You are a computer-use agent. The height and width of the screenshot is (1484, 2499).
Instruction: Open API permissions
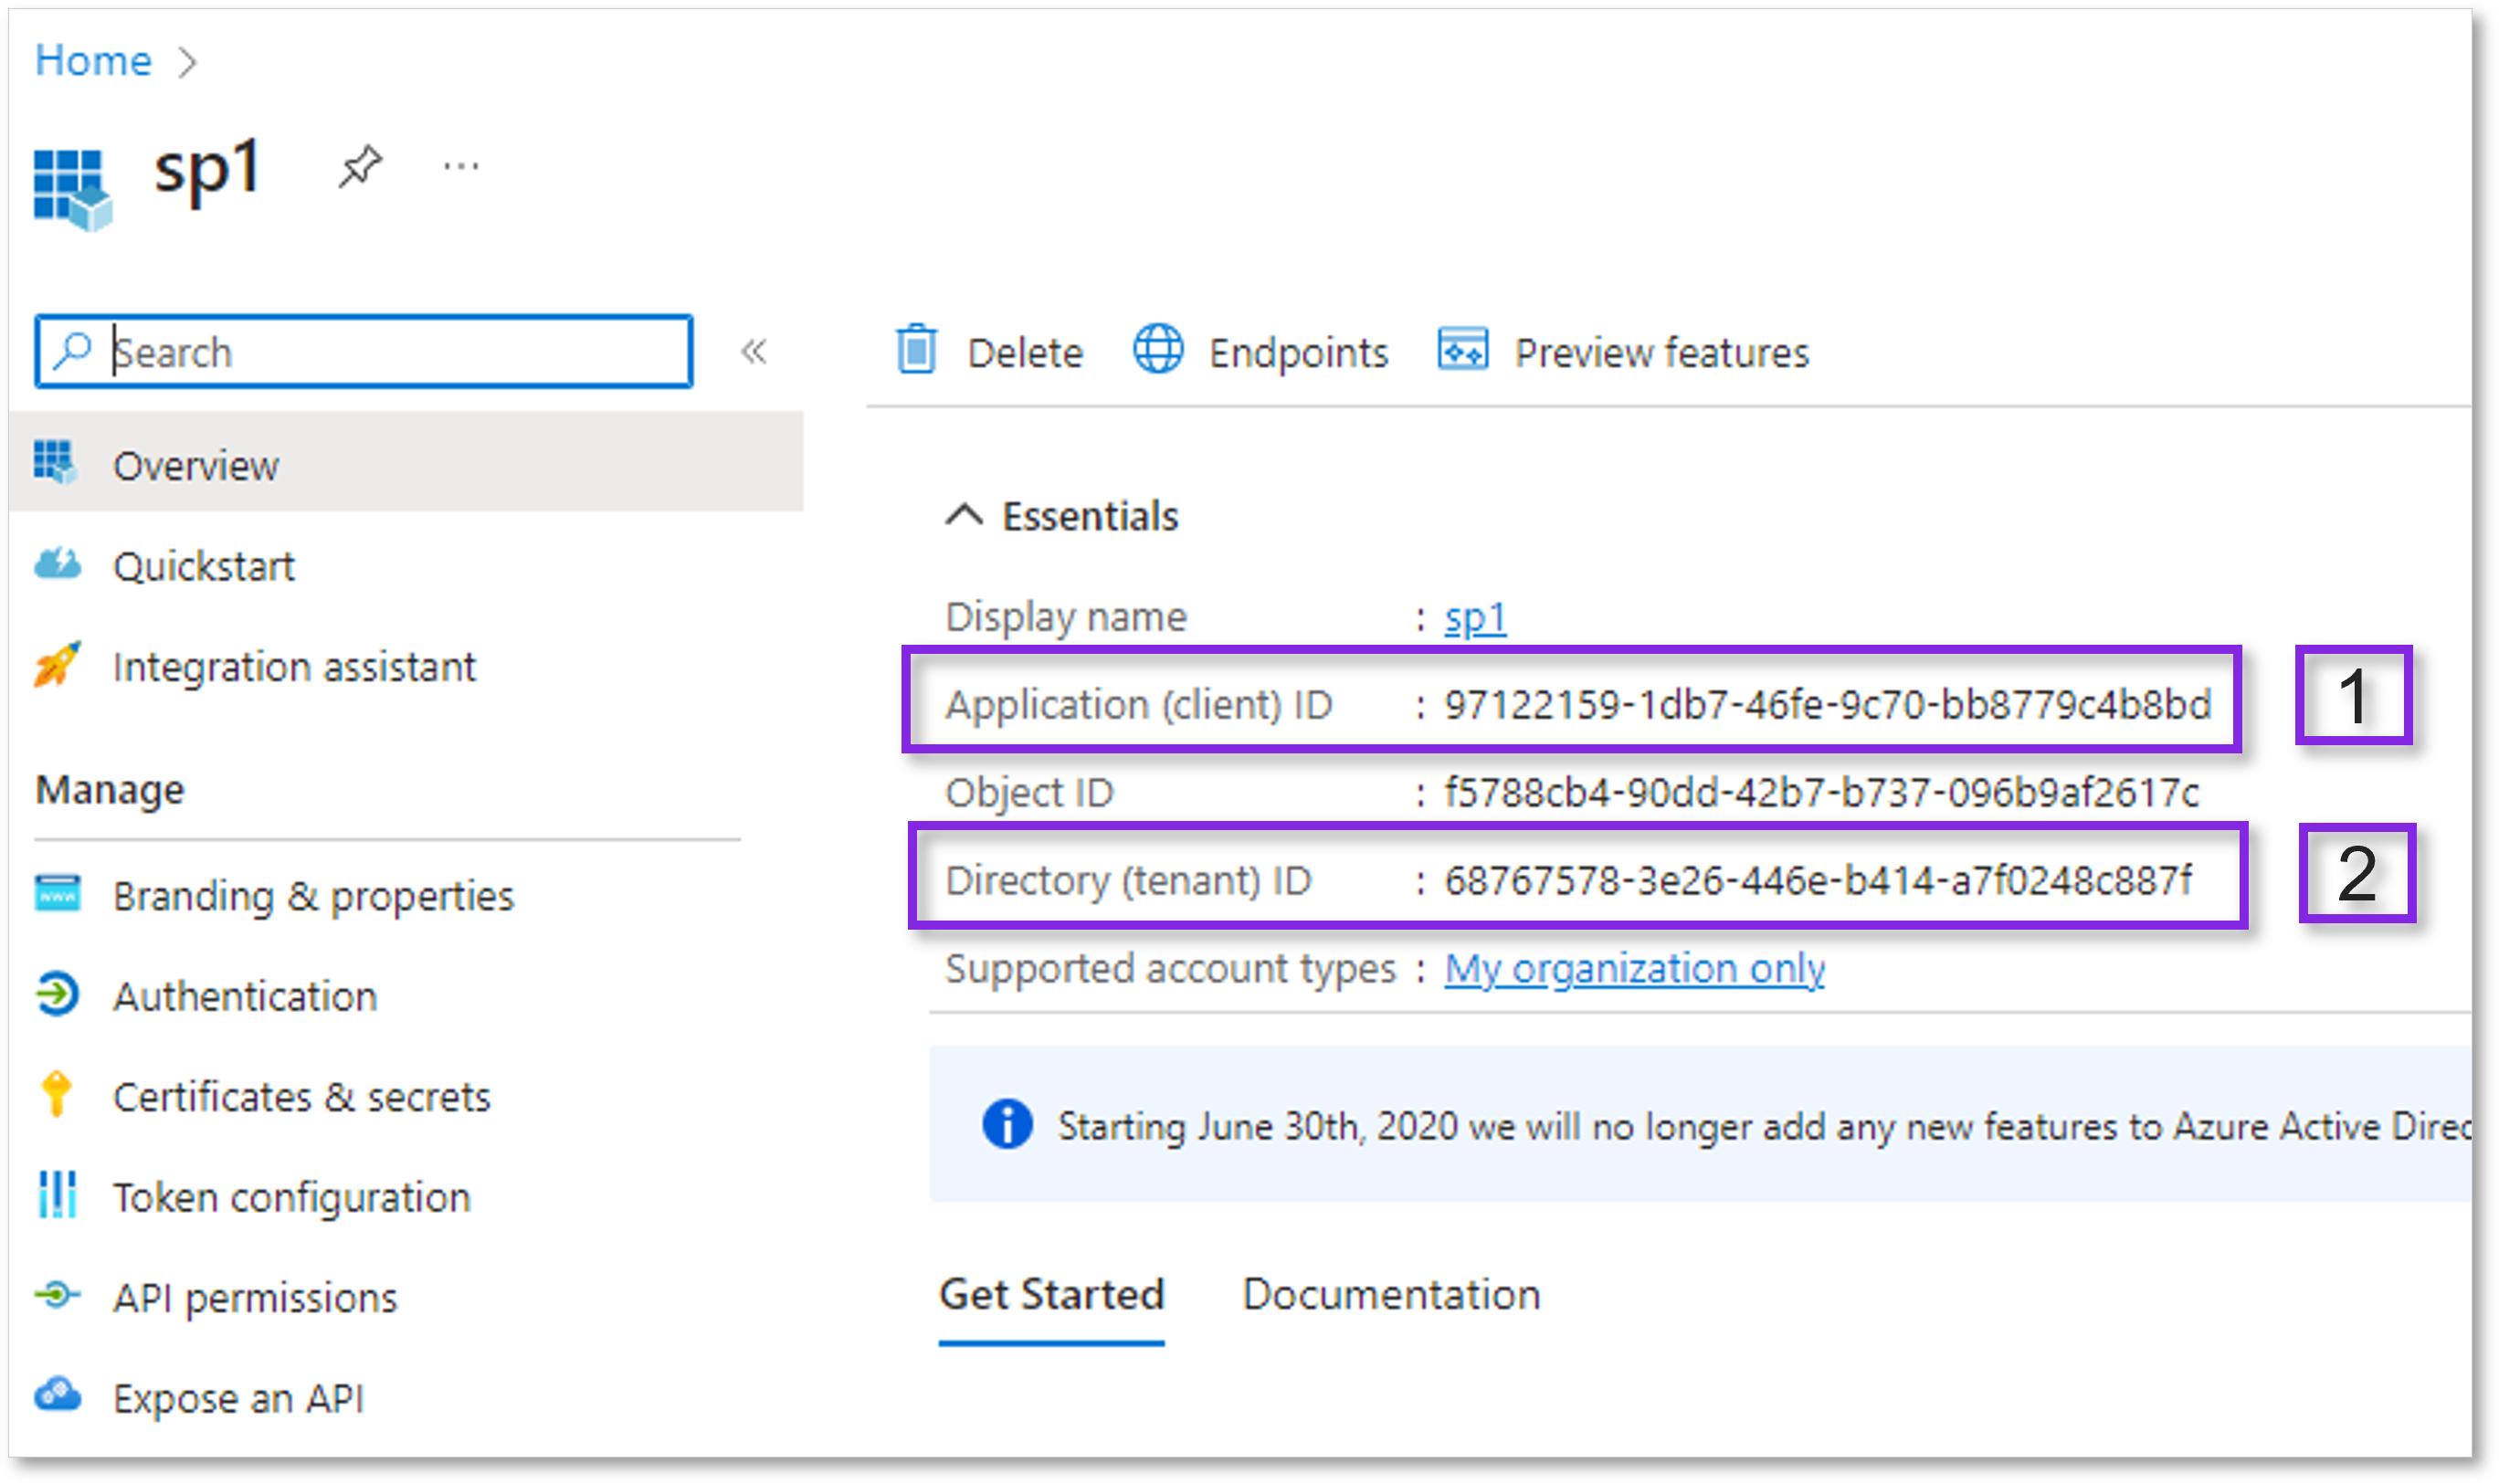point(255,1297)
